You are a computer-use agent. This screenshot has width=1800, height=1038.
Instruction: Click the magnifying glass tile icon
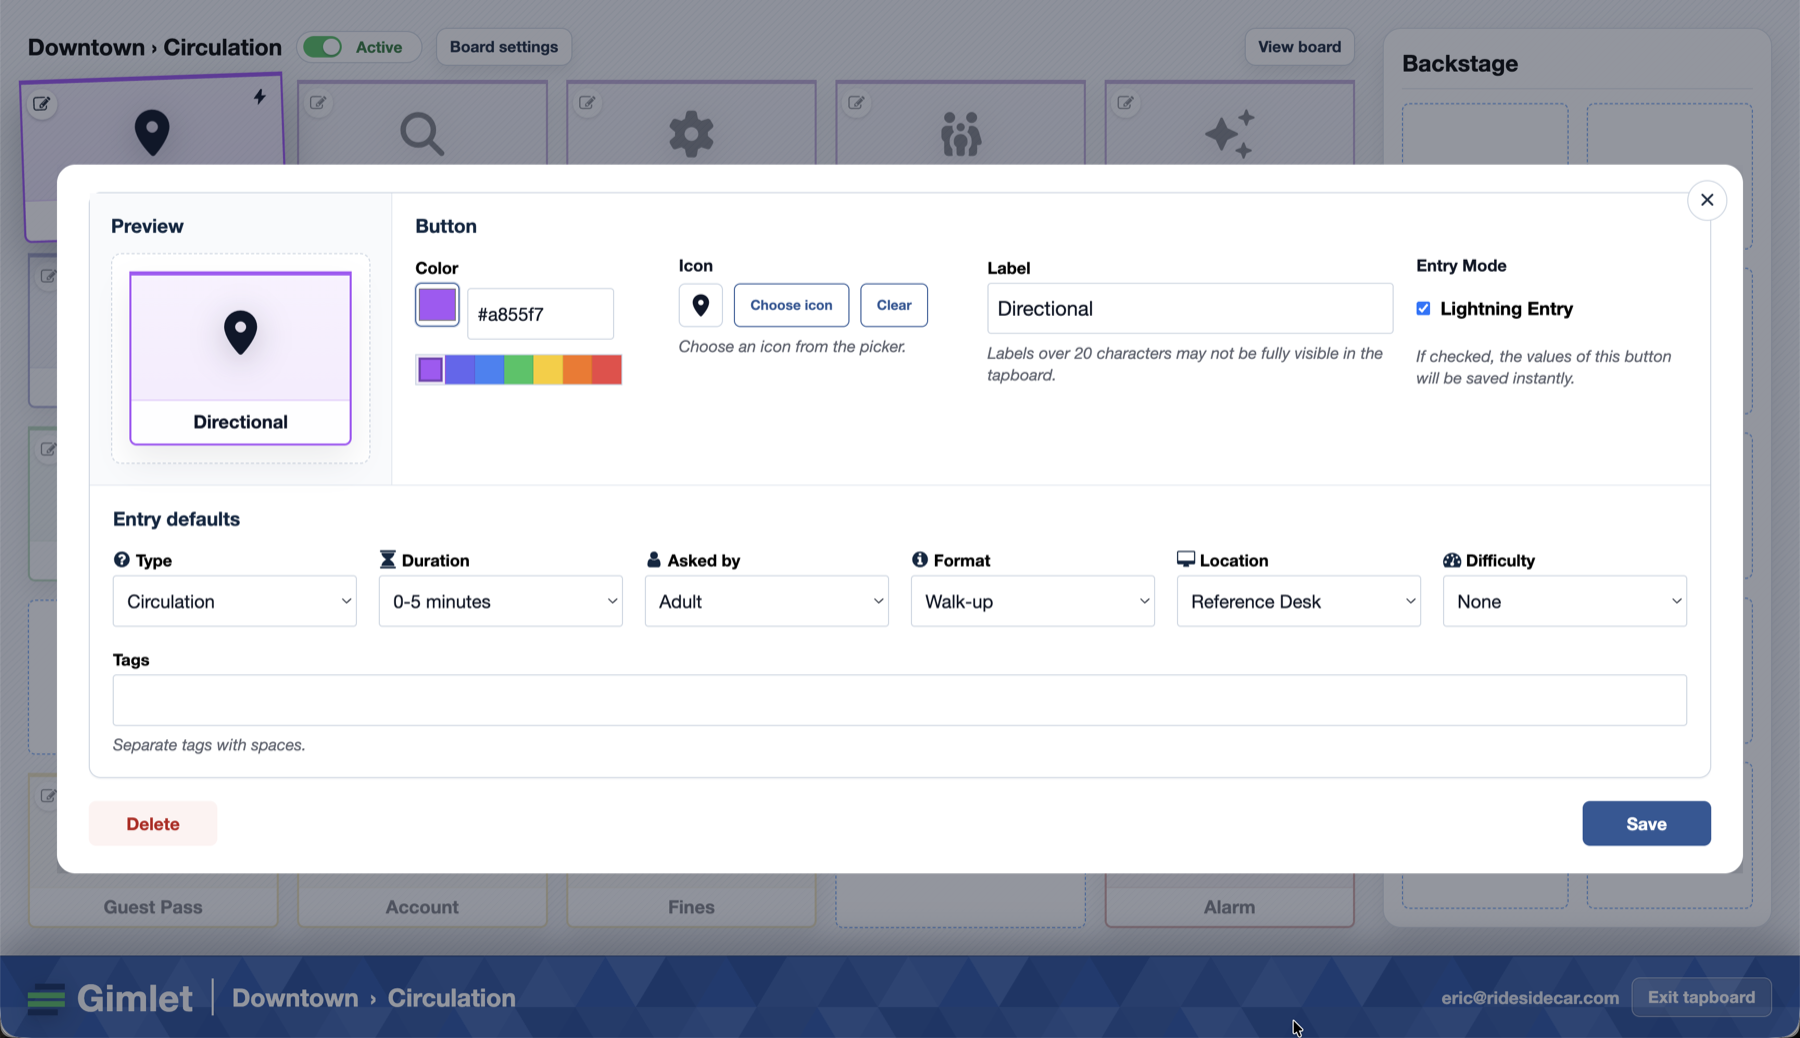tap(422, 134)
